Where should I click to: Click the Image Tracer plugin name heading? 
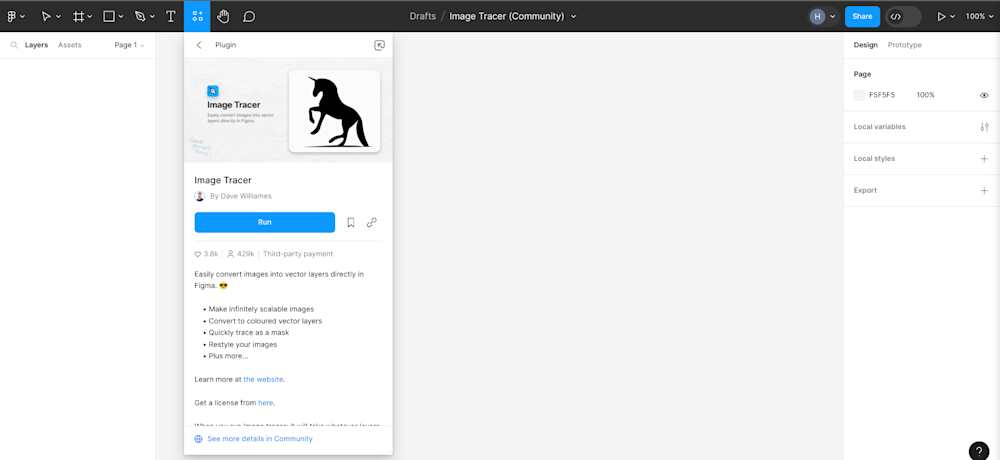[223, 181]
